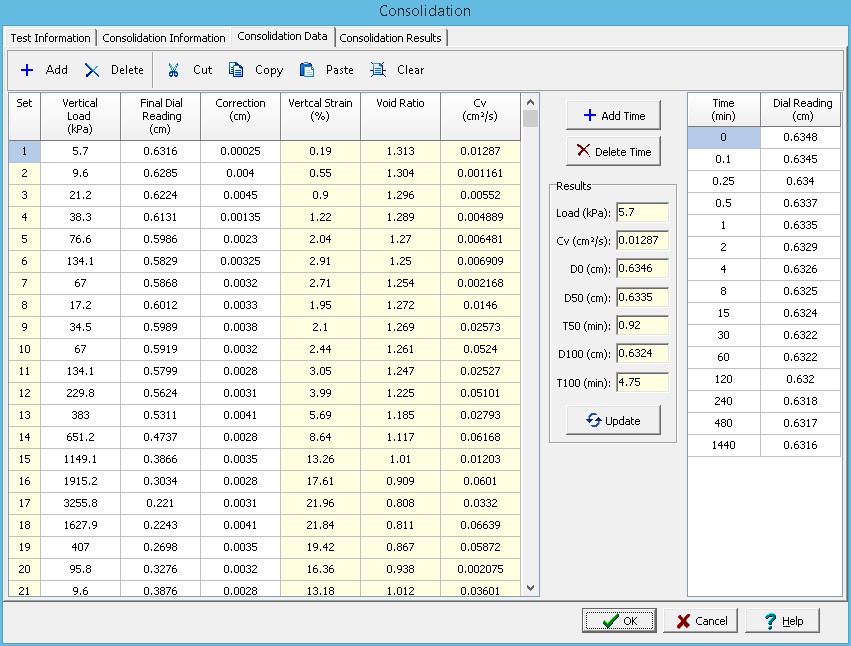Cancel the Consolidation dialog

point(701,621)
